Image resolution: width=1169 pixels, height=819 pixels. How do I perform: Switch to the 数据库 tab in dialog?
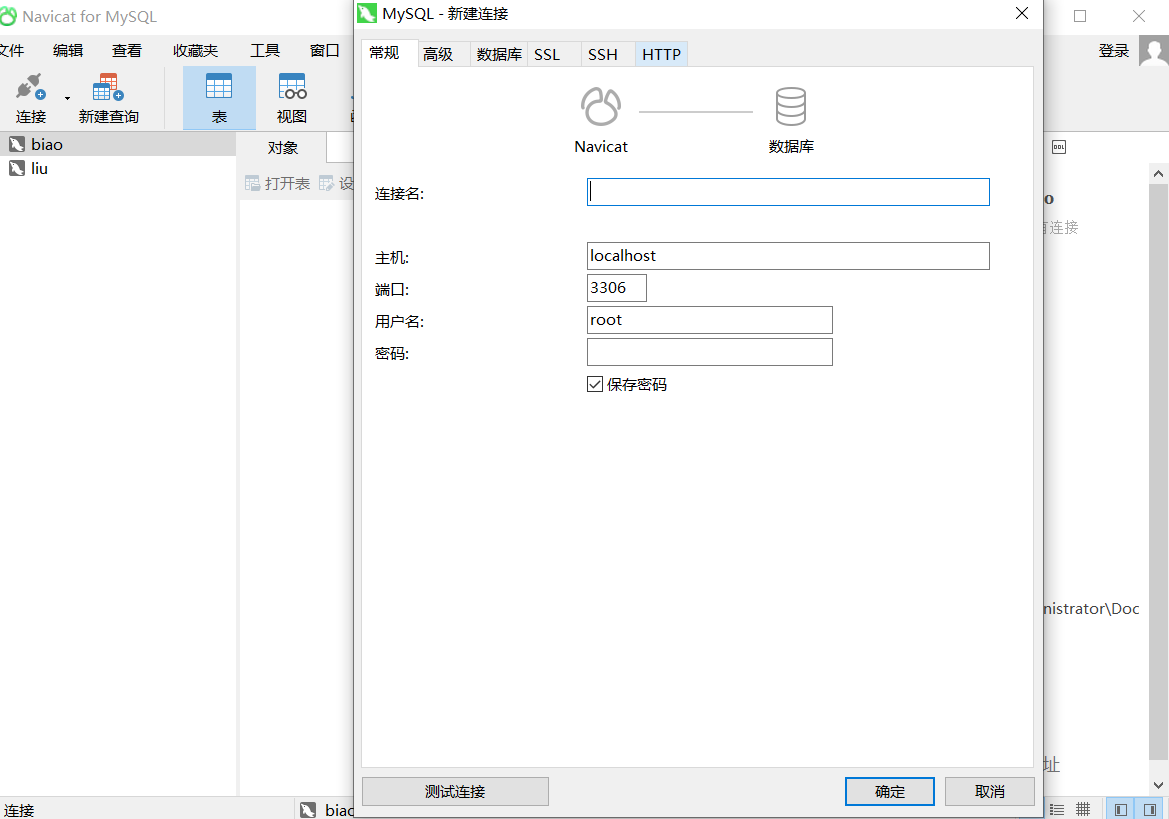pyautogui.click(x=499, y=54)
